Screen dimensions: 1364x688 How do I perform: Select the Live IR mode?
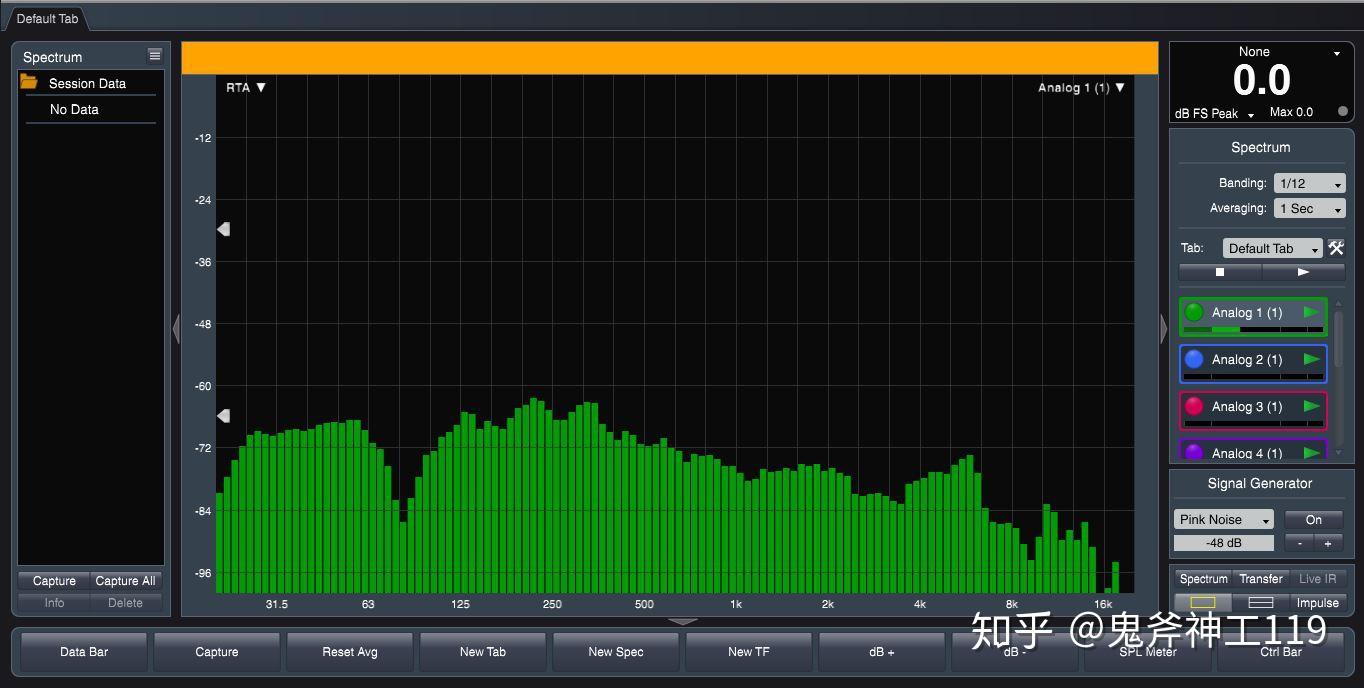pyautogui.click(x=1317, y=578)
